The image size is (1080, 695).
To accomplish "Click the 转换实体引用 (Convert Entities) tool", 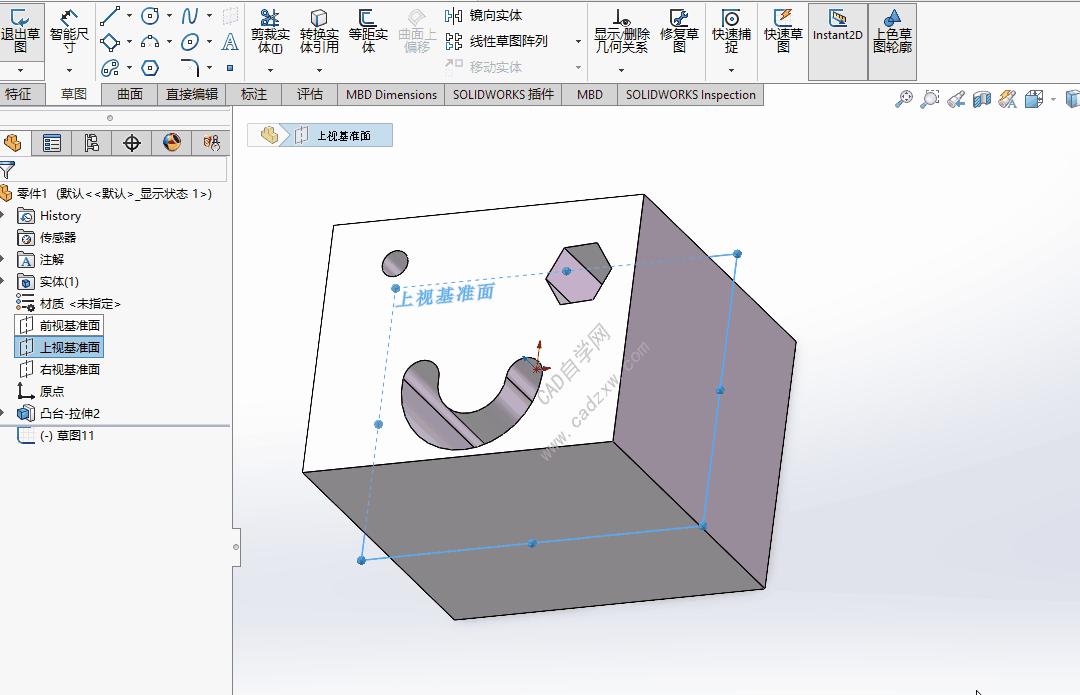I will [320, 30].
